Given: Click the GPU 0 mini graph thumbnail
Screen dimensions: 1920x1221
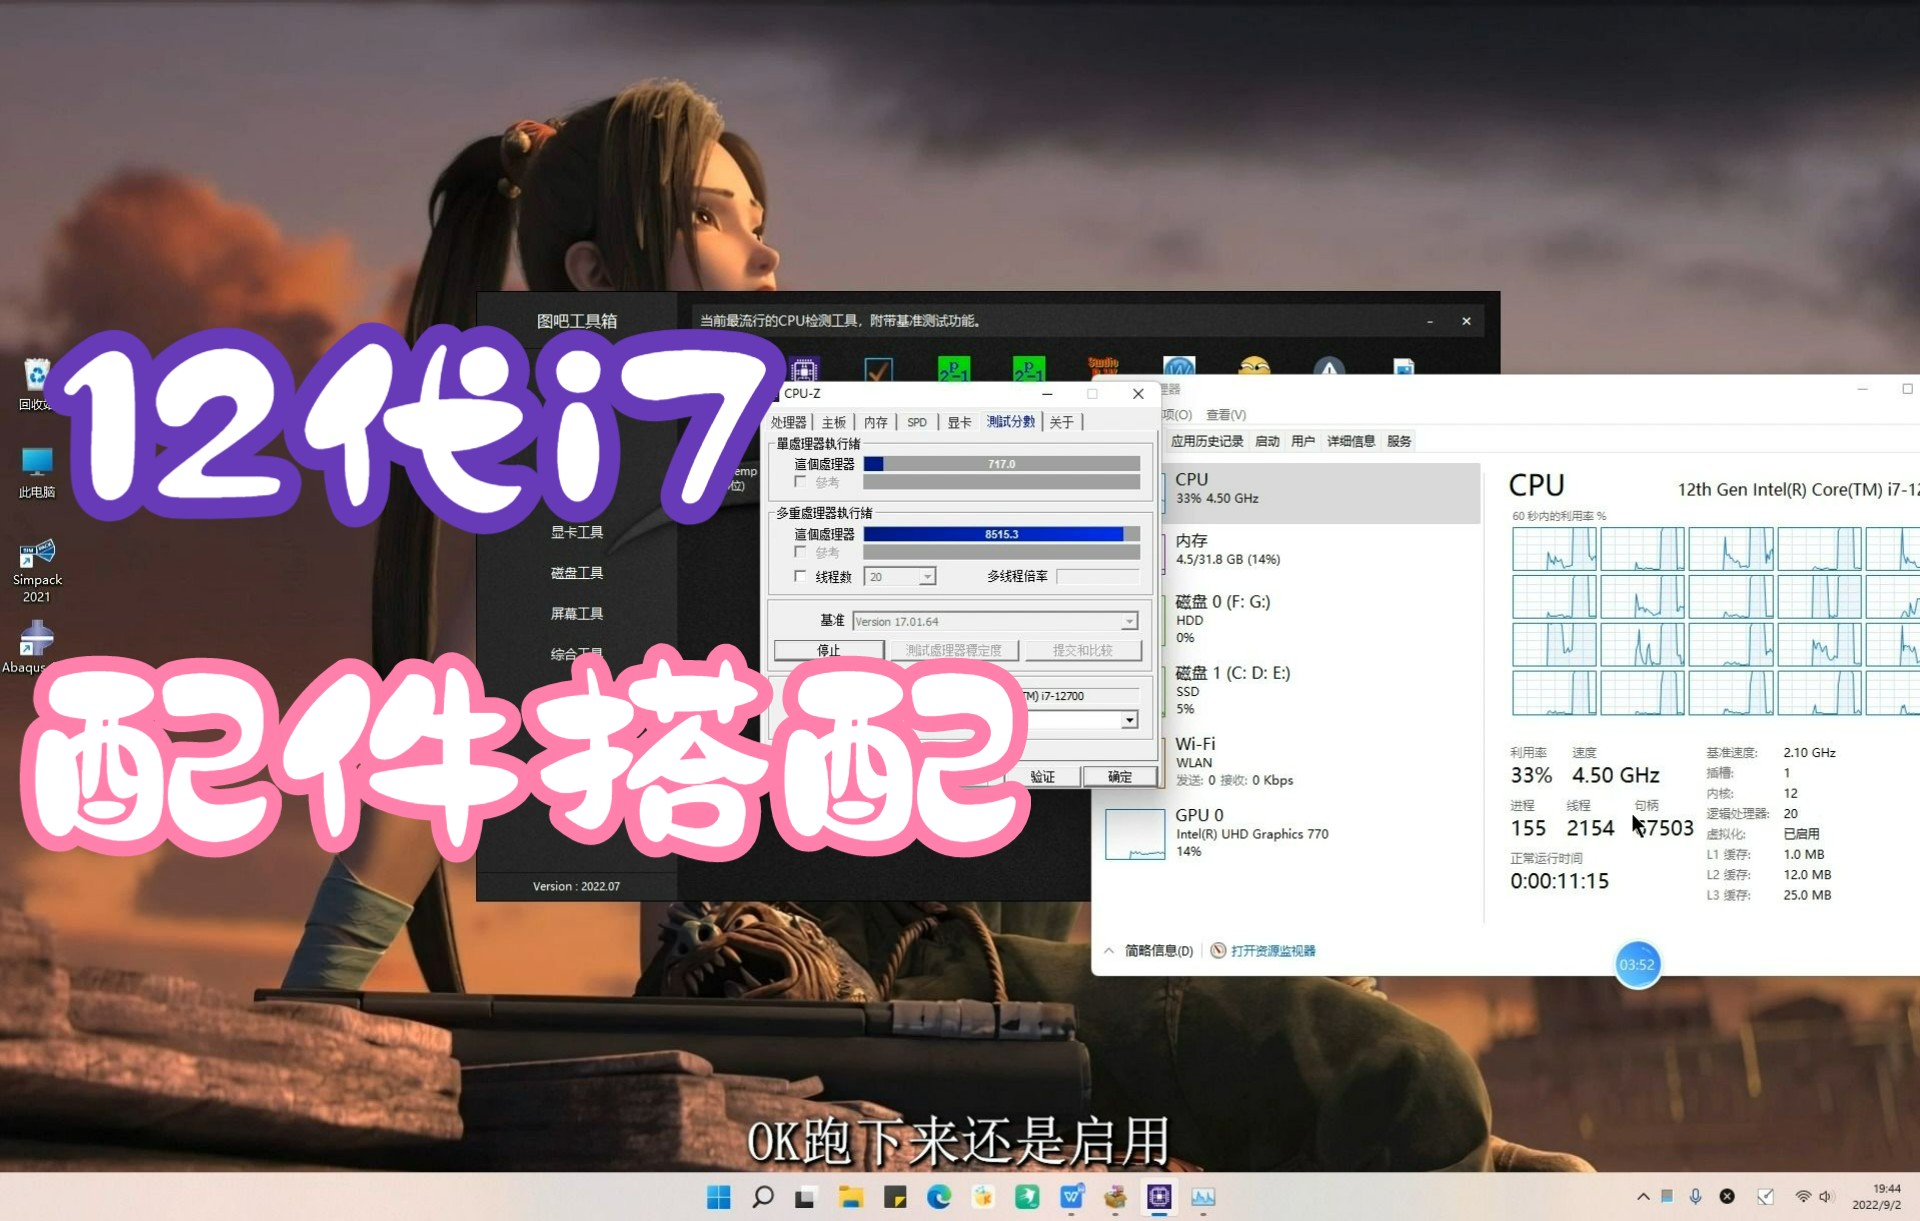Looking at the screenshot, I should point(1135,833).
